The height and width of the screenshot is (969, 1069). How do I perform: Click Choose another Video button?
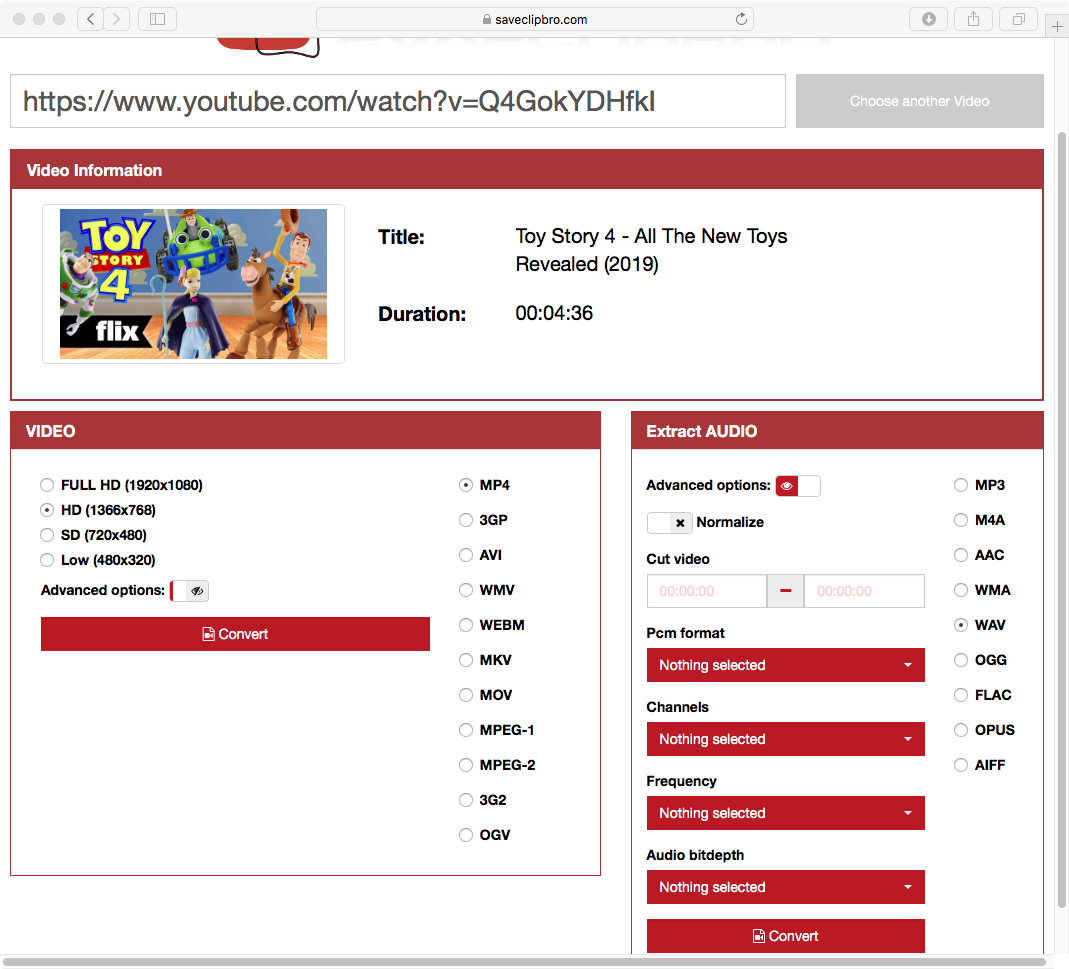(x=920, y=101)
